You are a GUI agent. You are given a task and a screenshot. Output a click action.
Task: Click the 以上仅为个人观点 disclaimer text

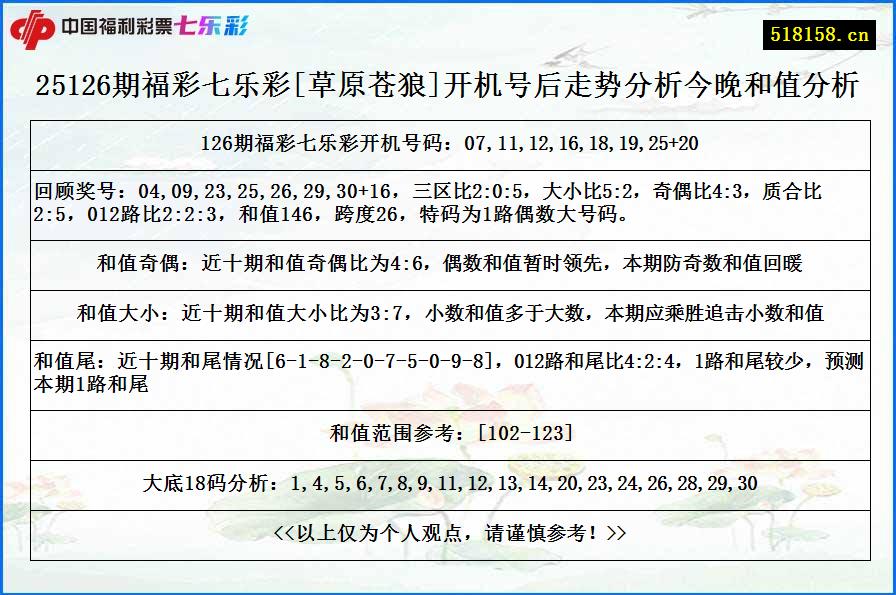(x=448, y=531)
